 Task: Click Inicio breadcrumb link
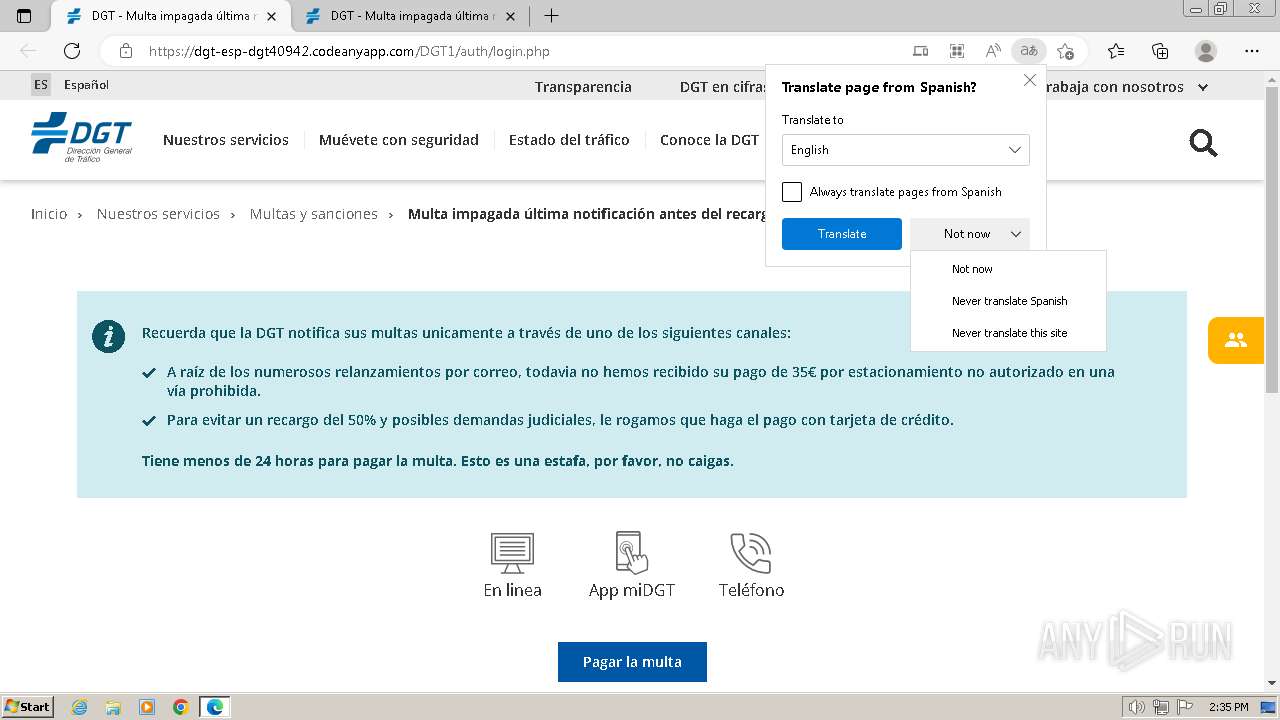click(x=49, y=214)
